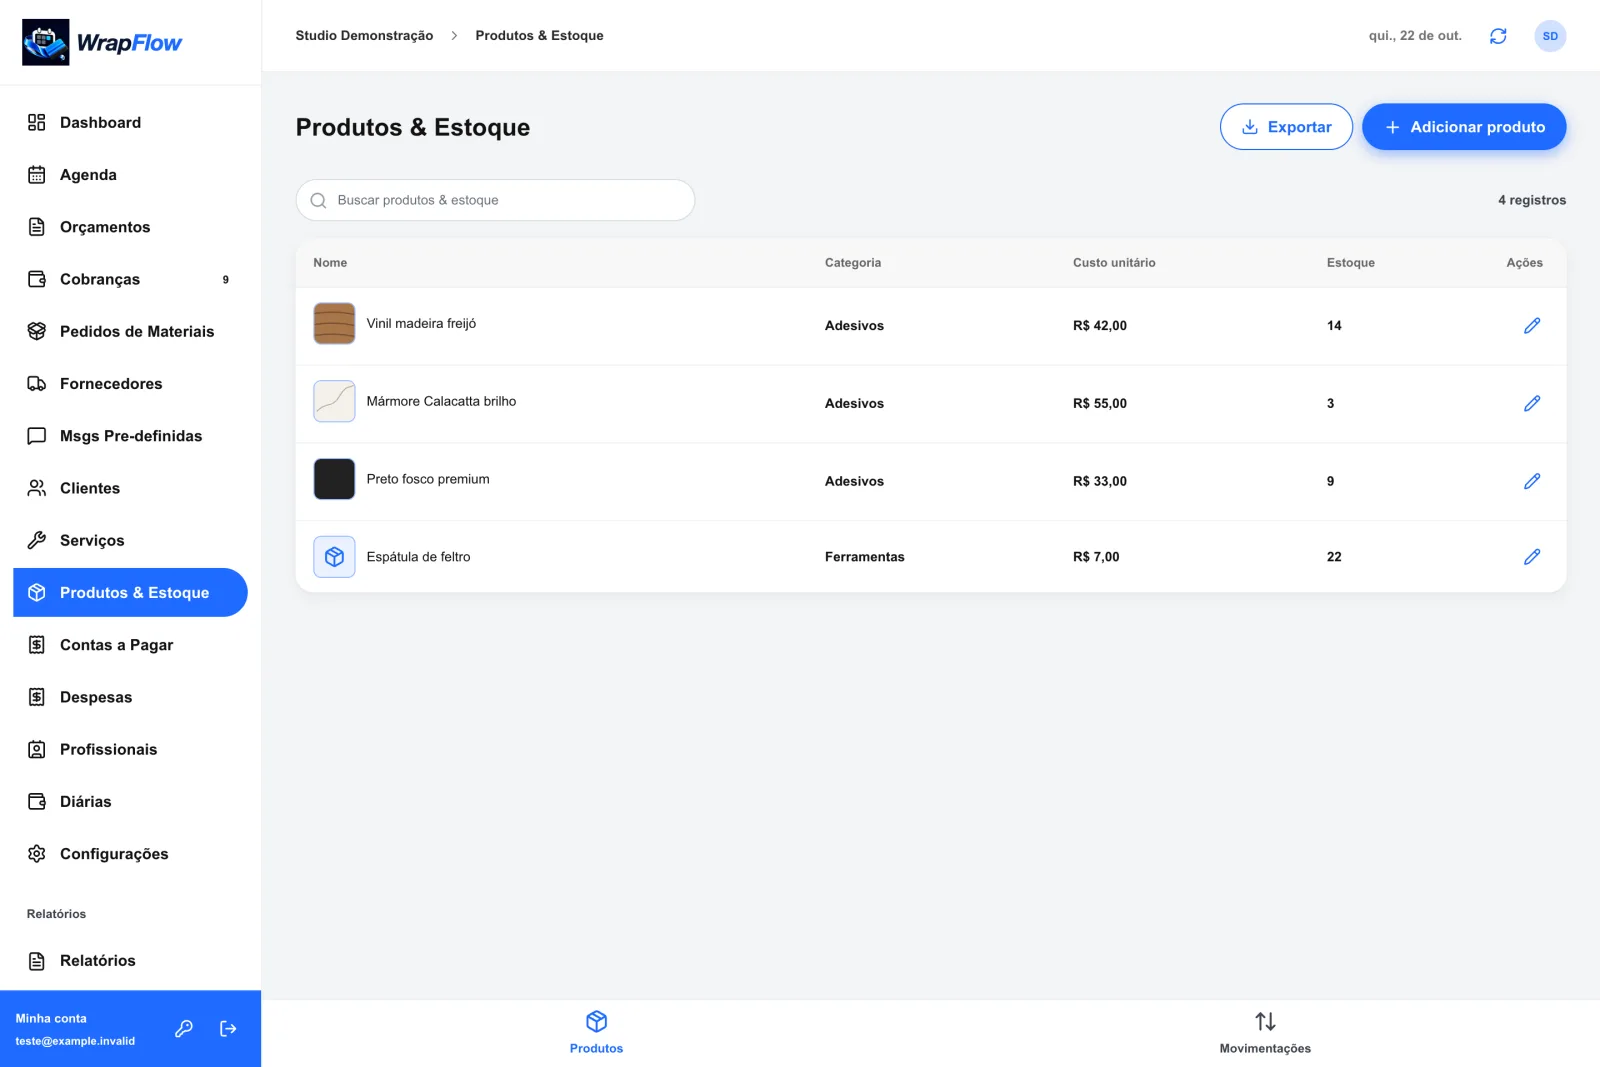This screenshot has width=1600, height=1067.
Task: Open Cobranças in the sidebar
Action: (x=130, y=279)
